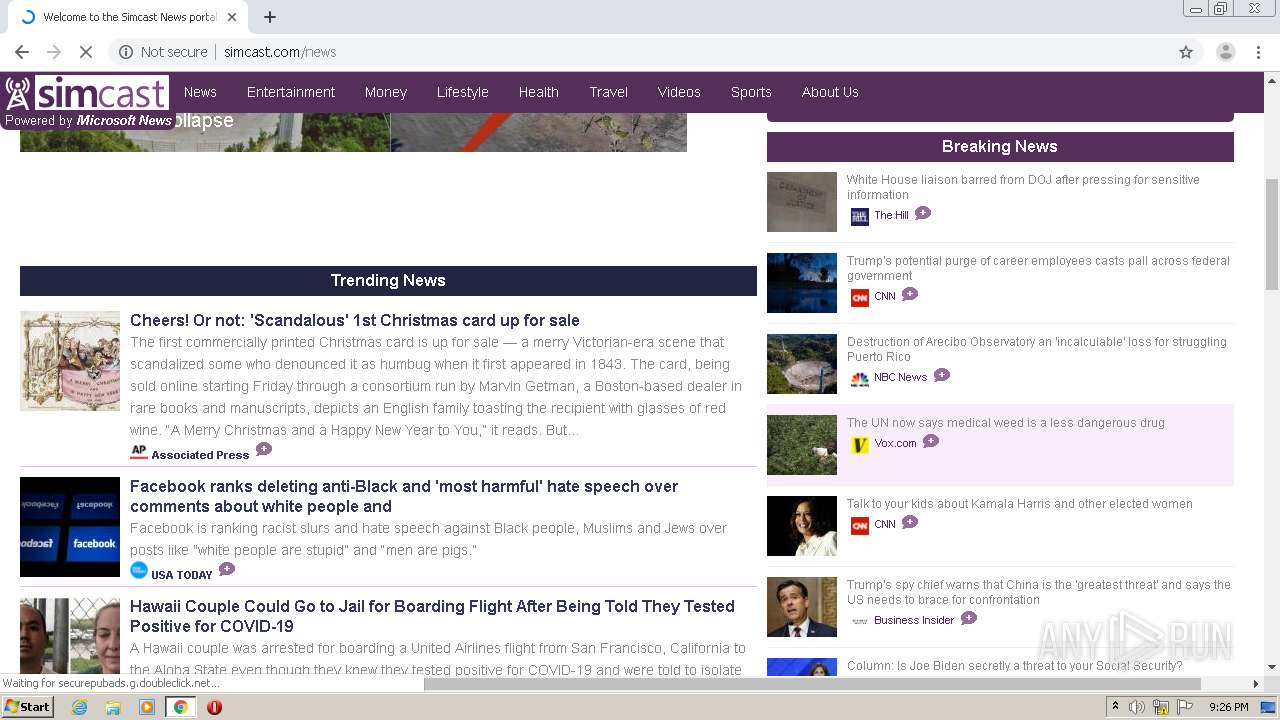Open the Sports menu item
The height and width of the screenshot is (720, 1280).
tap(751, 92)
